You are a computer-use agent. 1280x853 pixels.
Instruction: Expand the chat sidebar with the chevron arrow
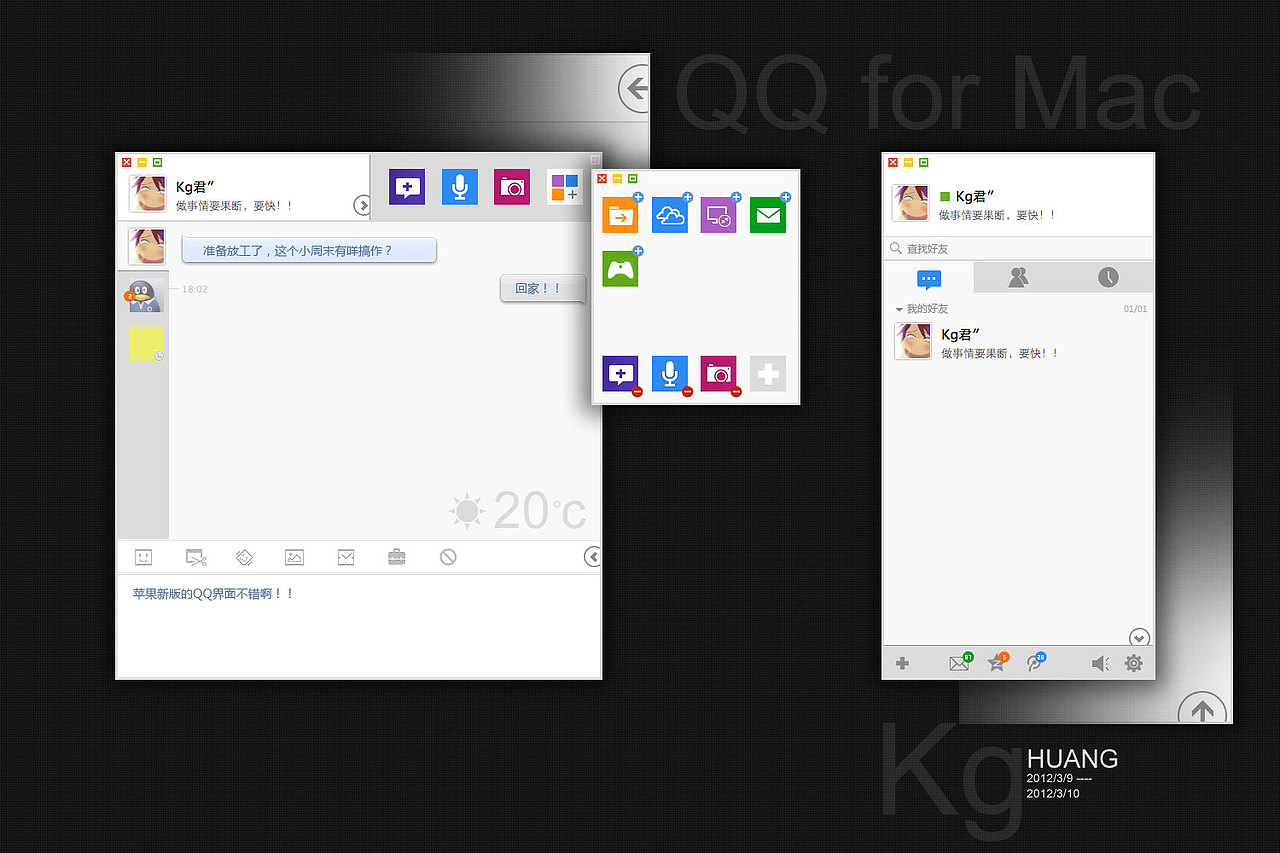pyautogui.click(x=593, y=557)
